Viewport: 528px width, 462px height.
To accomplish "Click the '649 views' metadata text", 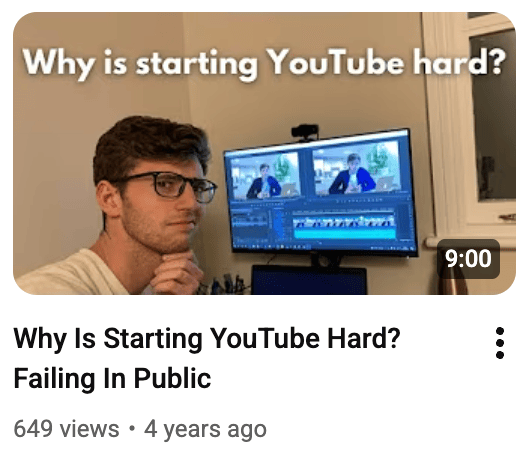I will coord(66,429).
